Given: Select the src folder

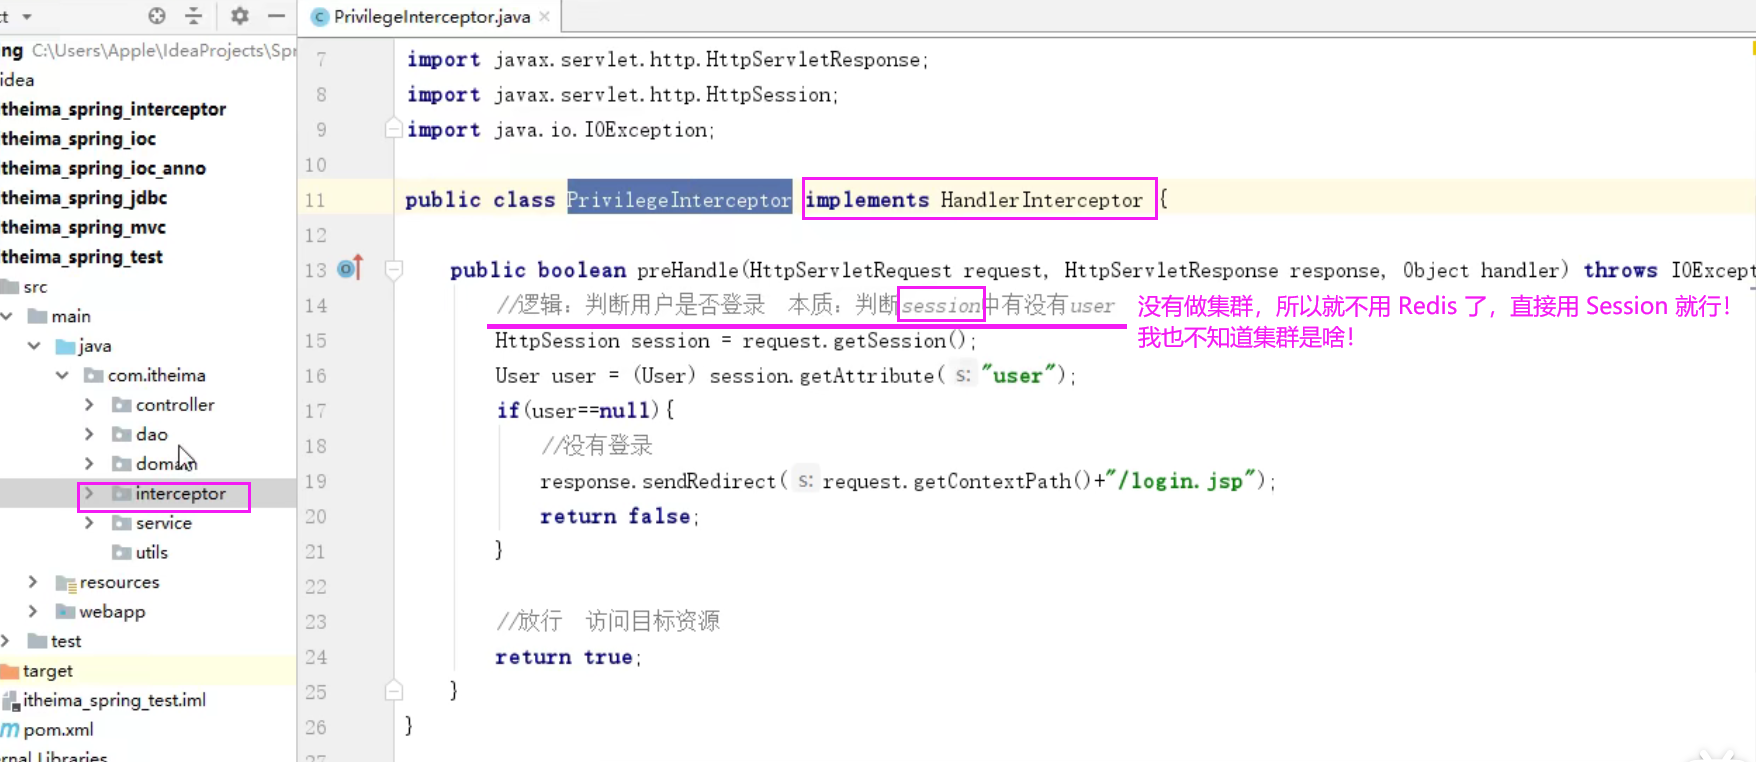Looking at the screenshot, I should coord(35,287).
